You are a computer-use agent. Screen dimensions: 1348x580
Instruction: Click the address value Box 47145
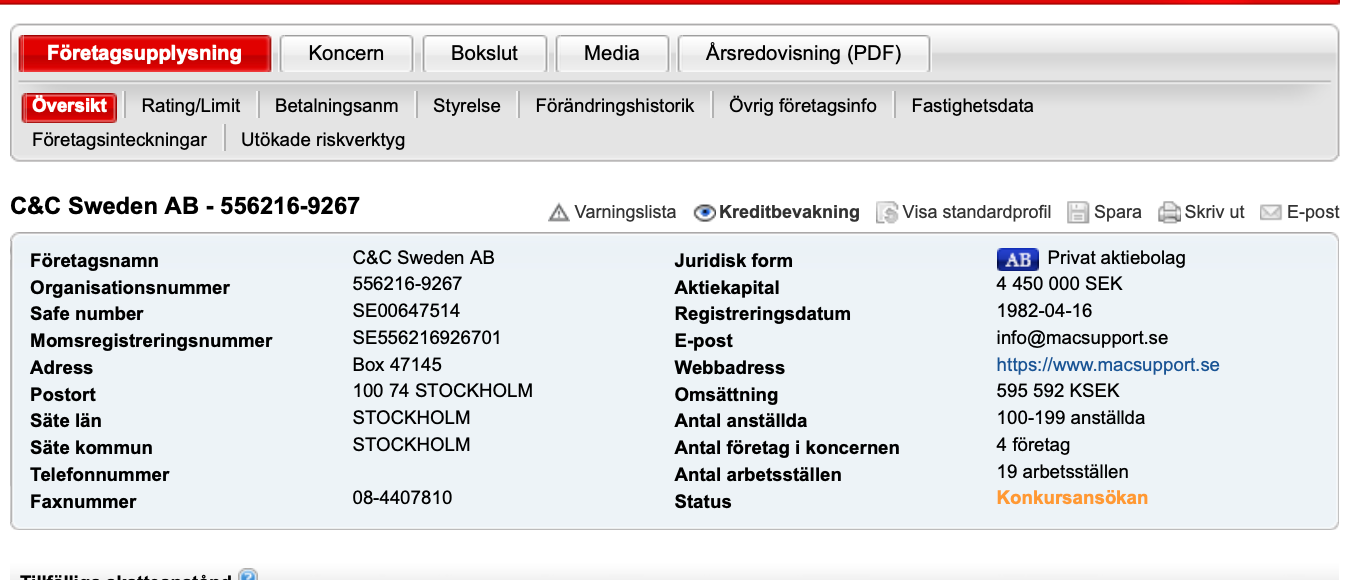tap(397, 364)
